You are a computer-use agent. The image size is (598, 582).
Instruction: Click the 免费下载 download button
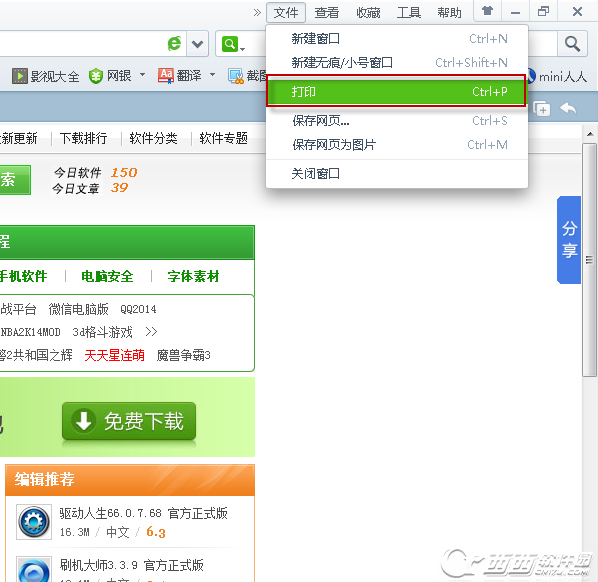point(129,421)
